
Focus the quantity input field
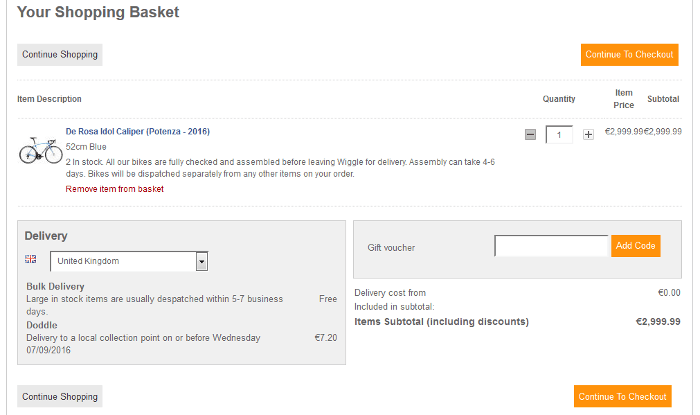click(x=559, y=135)
